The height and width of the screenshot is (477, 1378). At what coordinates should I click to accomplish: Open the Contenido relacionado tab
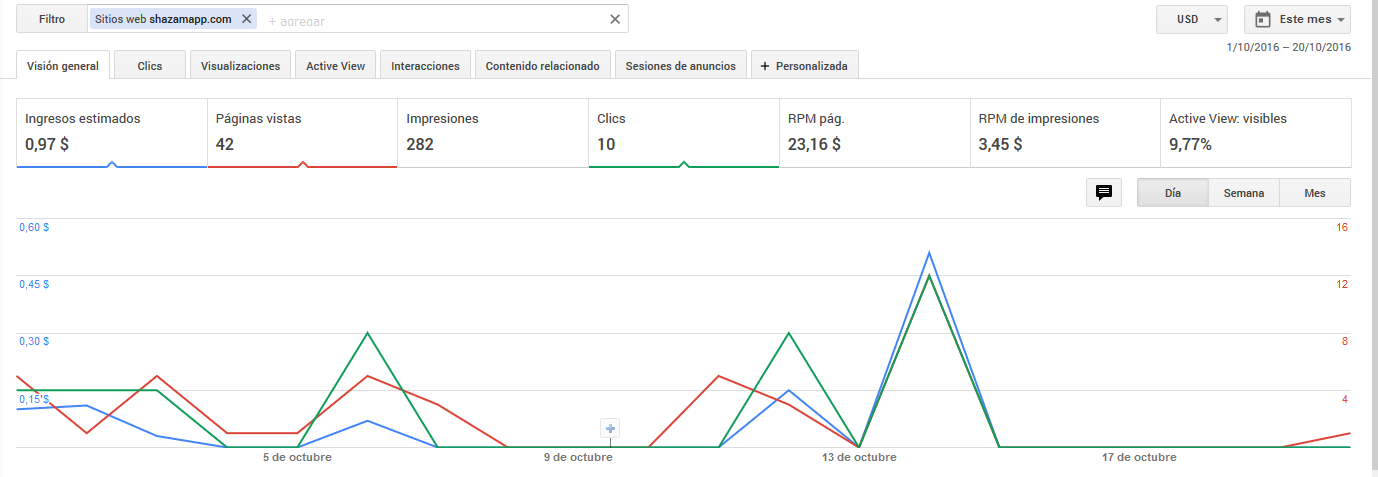543,66
